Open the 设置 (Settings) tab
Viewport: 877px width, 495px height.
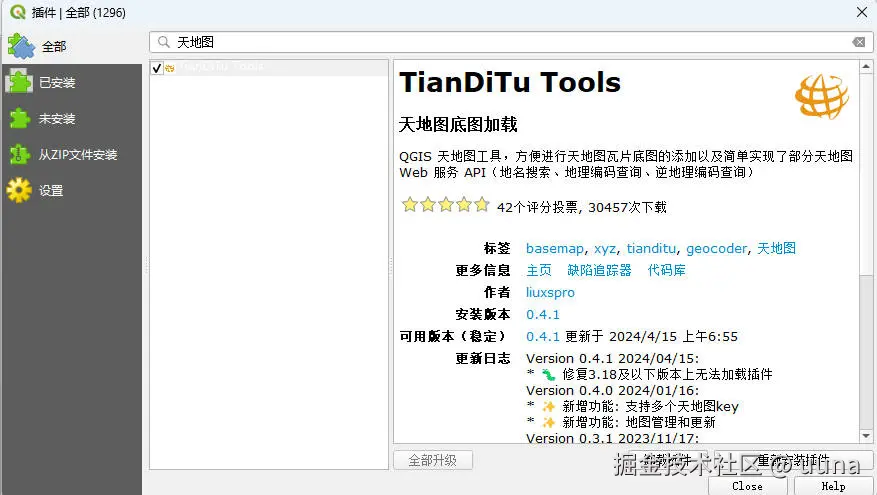72,190
